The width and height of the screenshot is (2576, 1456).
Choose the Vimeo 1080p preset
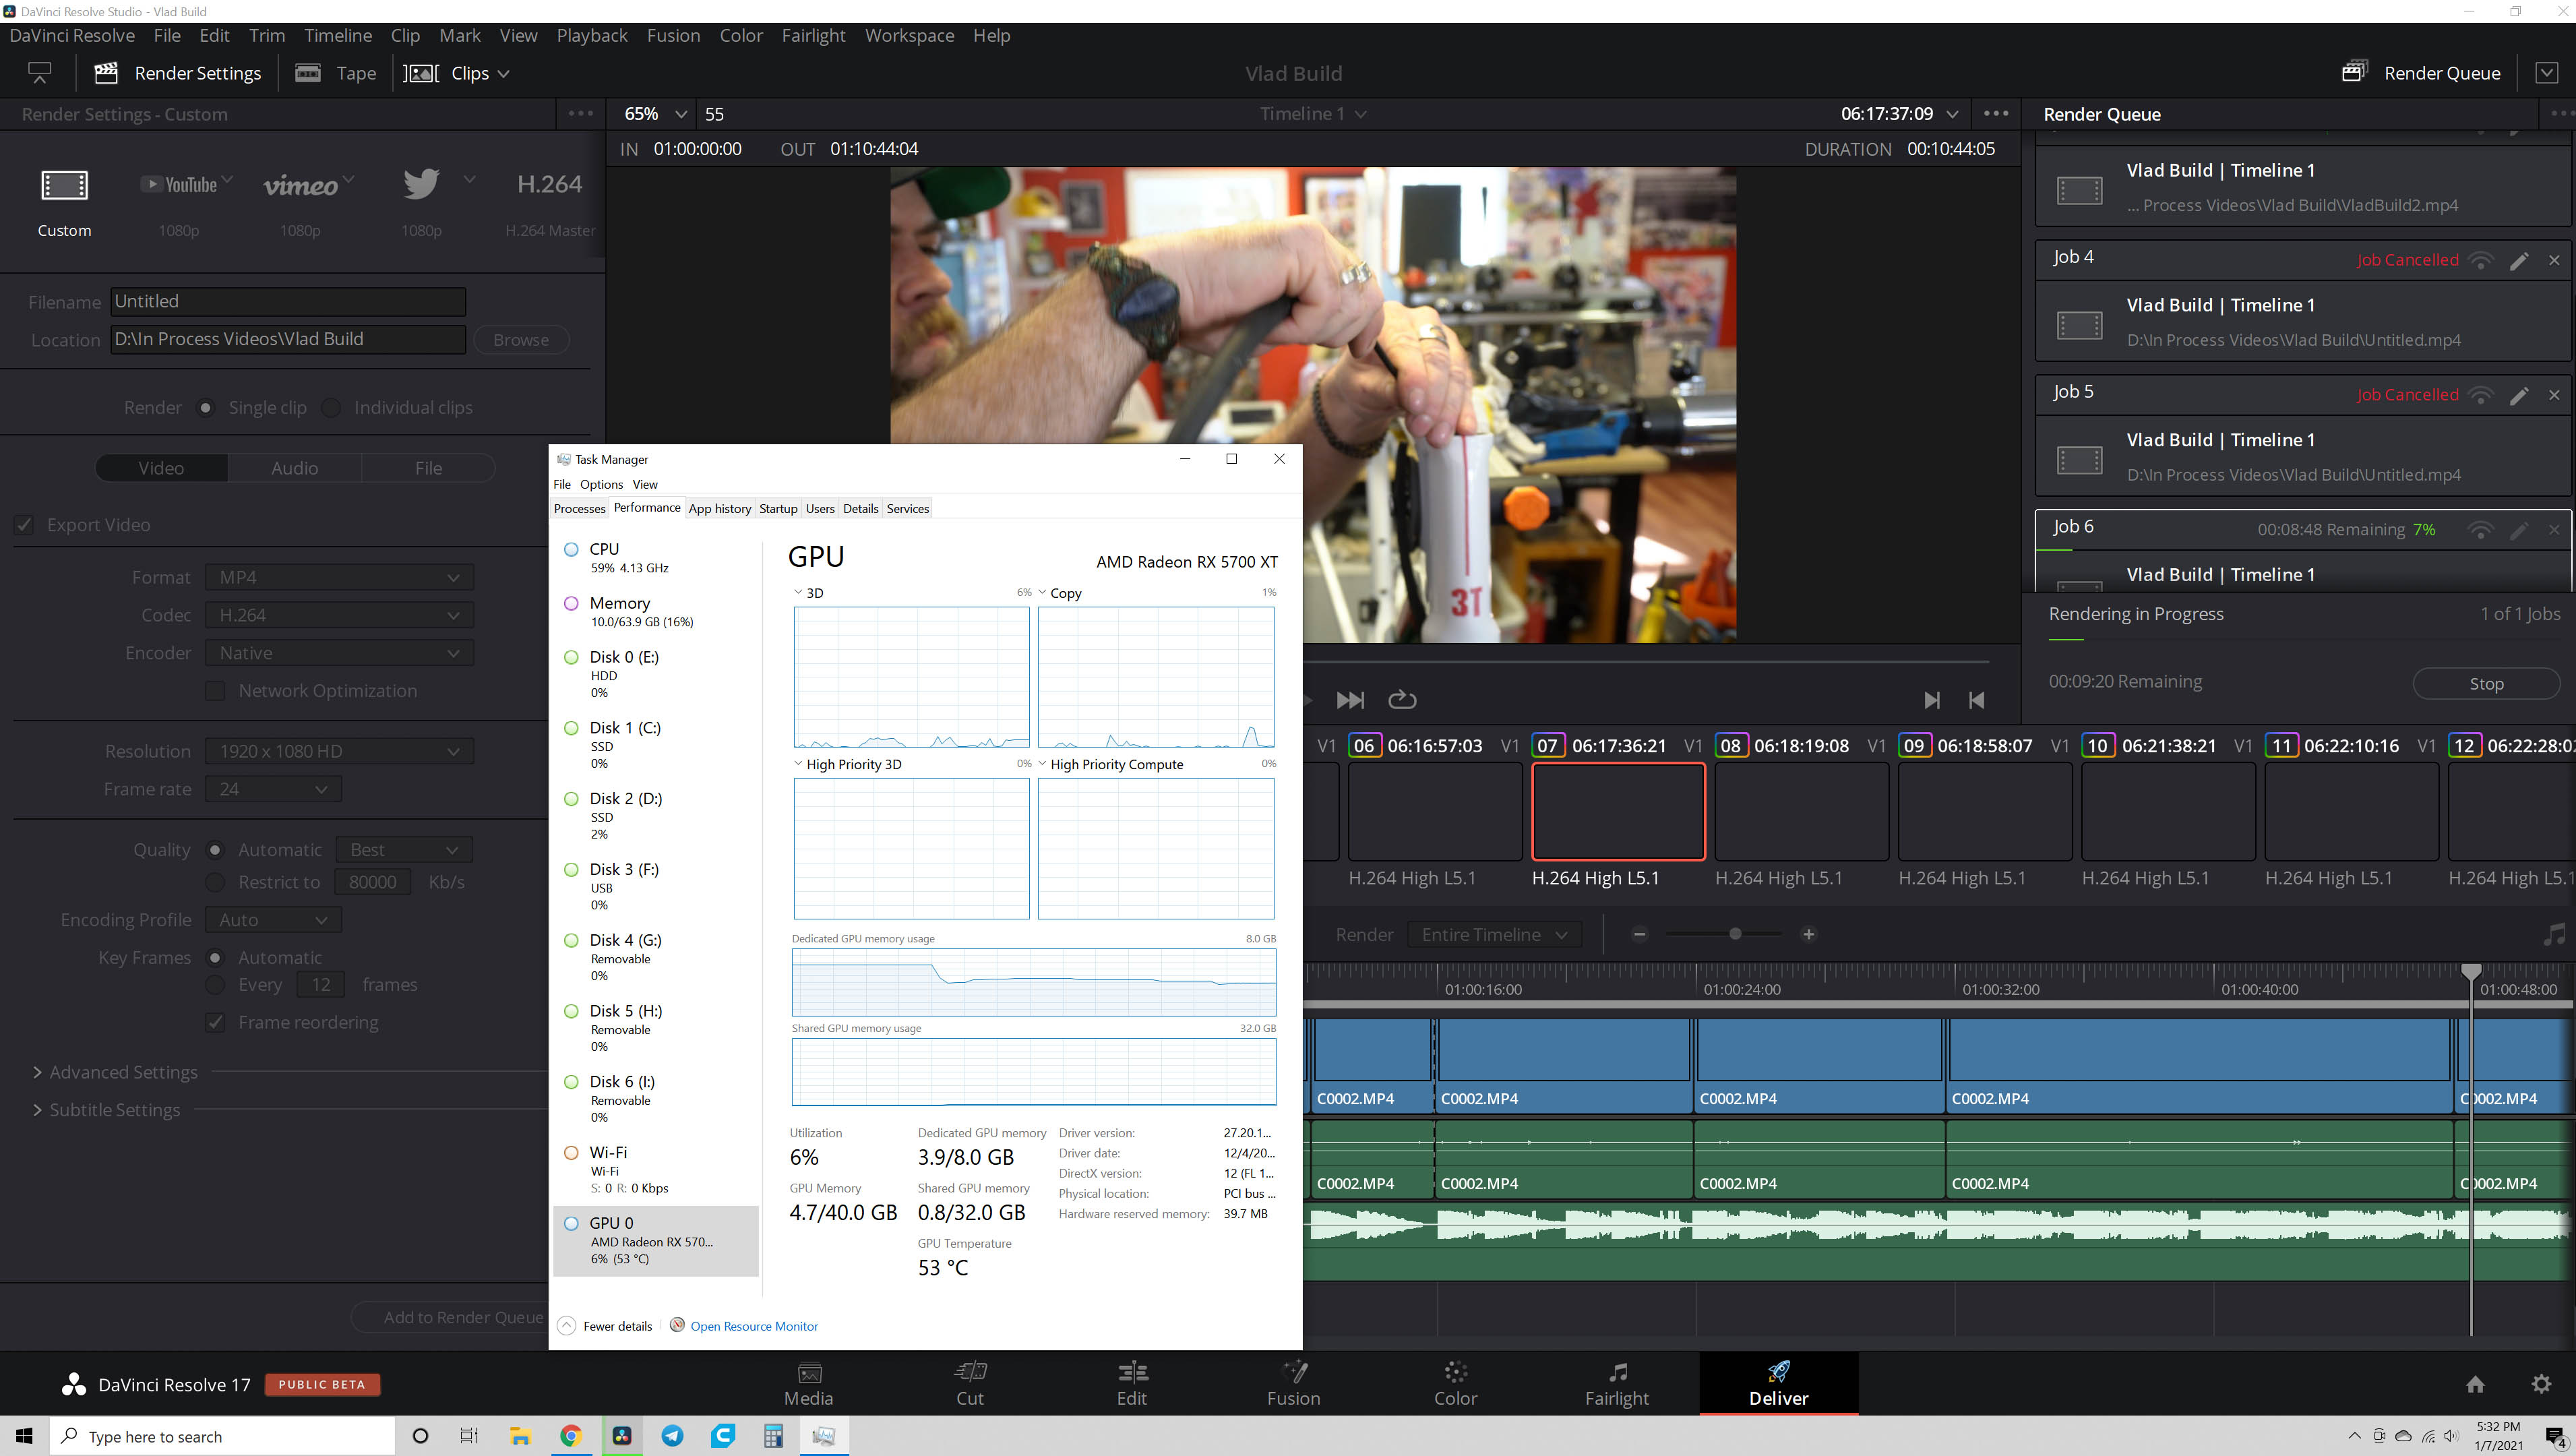tap(300, 203)
